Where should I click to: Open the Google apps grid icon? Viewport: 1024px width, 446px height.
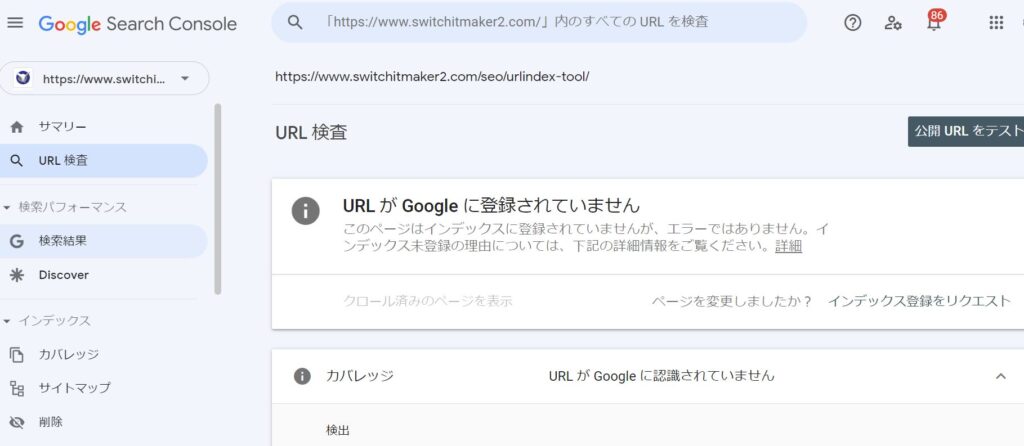[996, 23]
